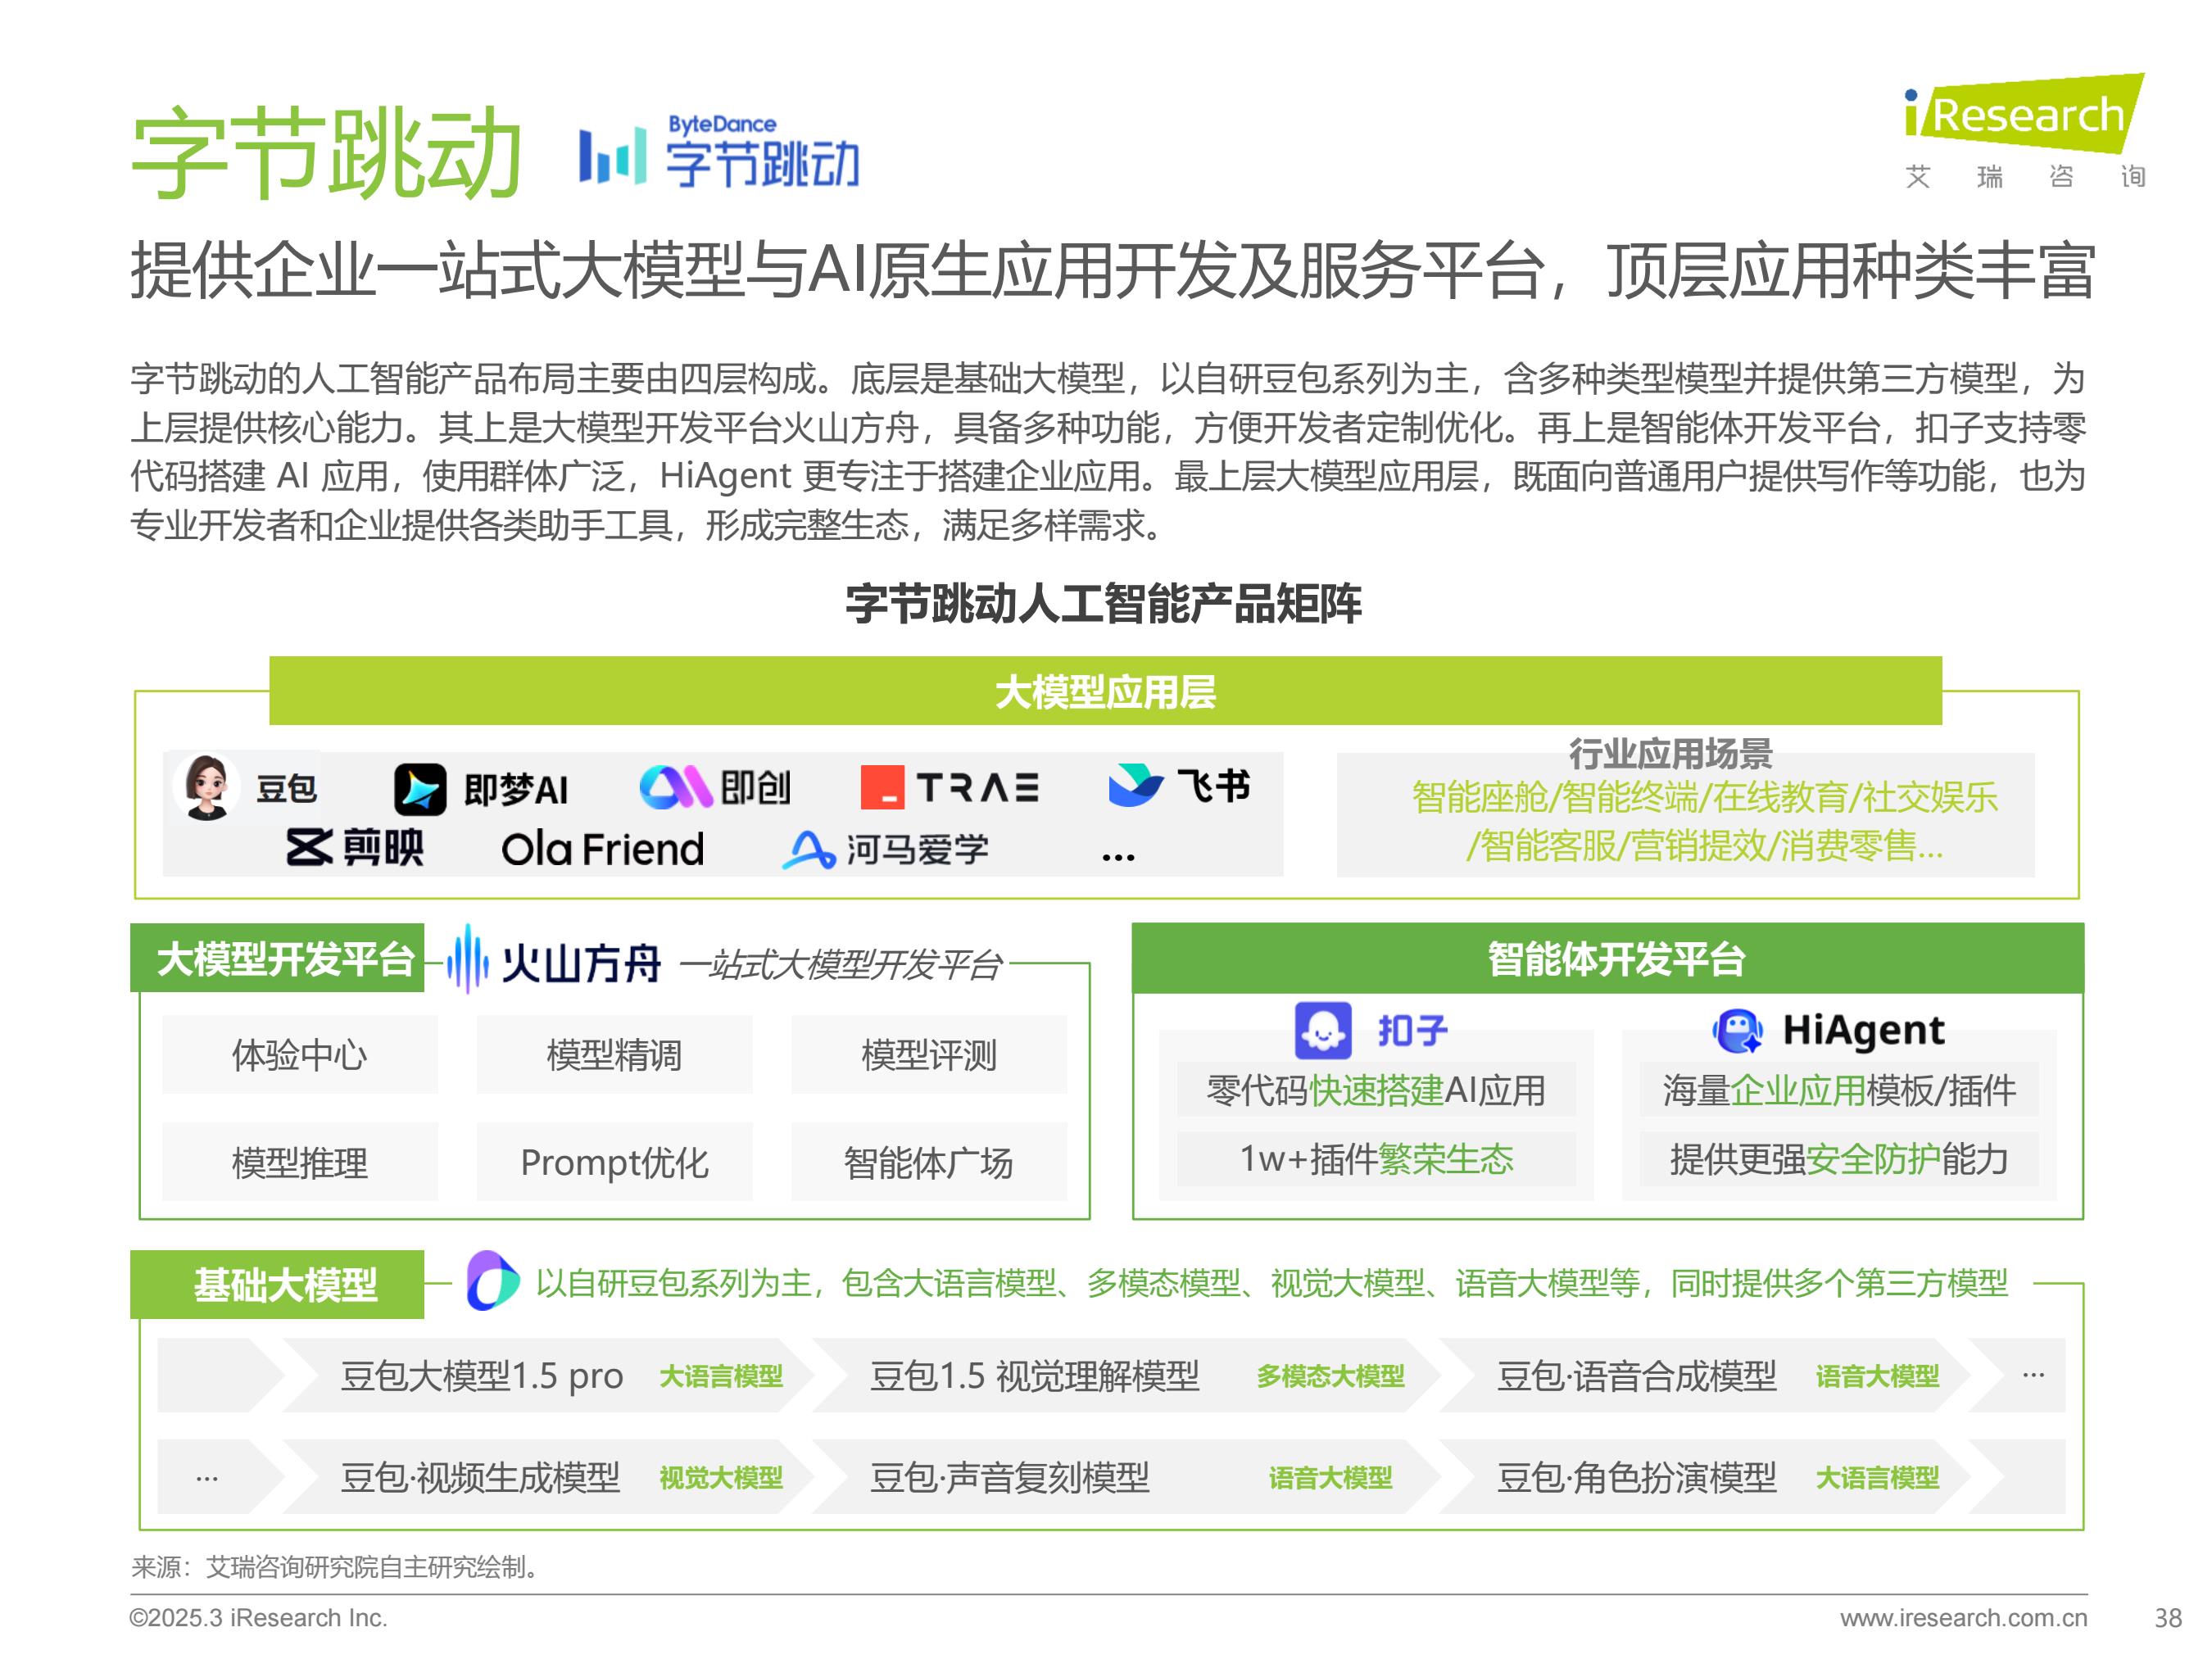
Task: Click the 智能体广场 box
Action: tap(929, 1162)
